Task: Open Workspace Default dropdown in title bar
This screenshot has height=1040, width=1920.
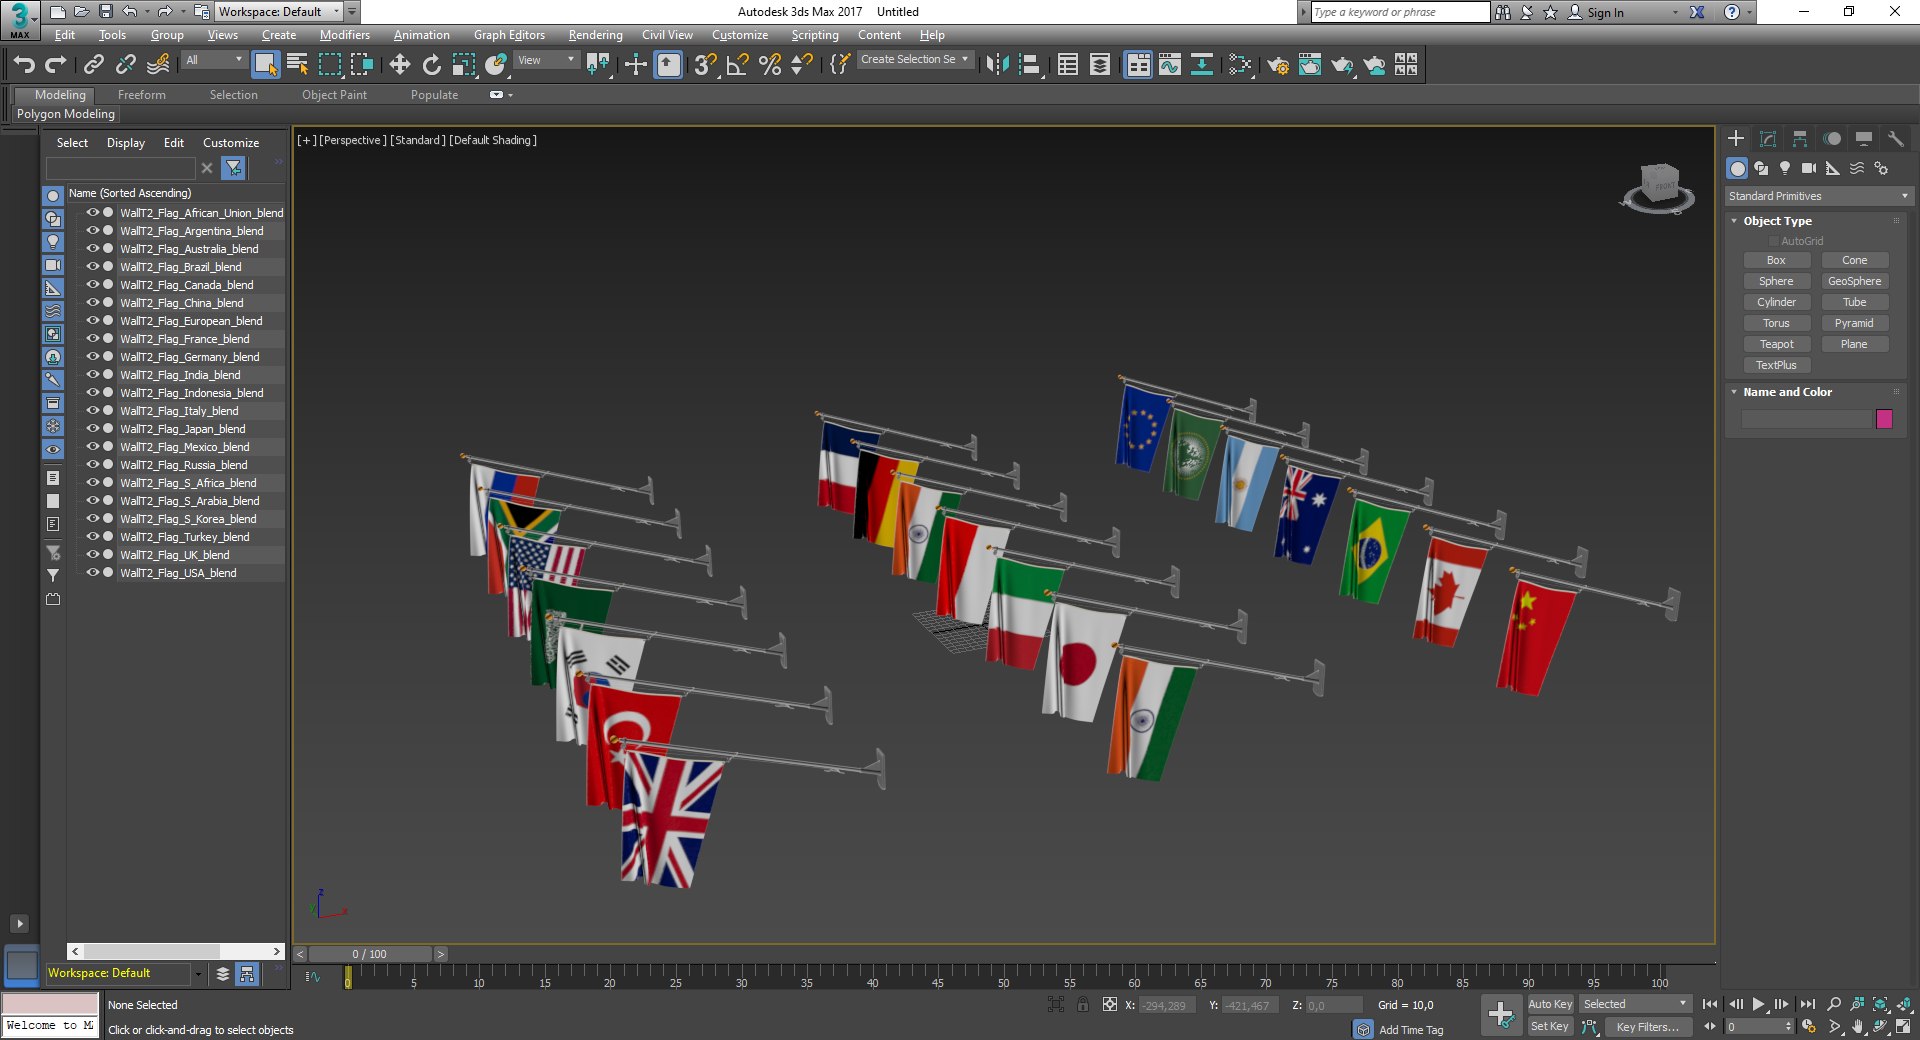Action: pyautogui.click(x=278, y=12)
